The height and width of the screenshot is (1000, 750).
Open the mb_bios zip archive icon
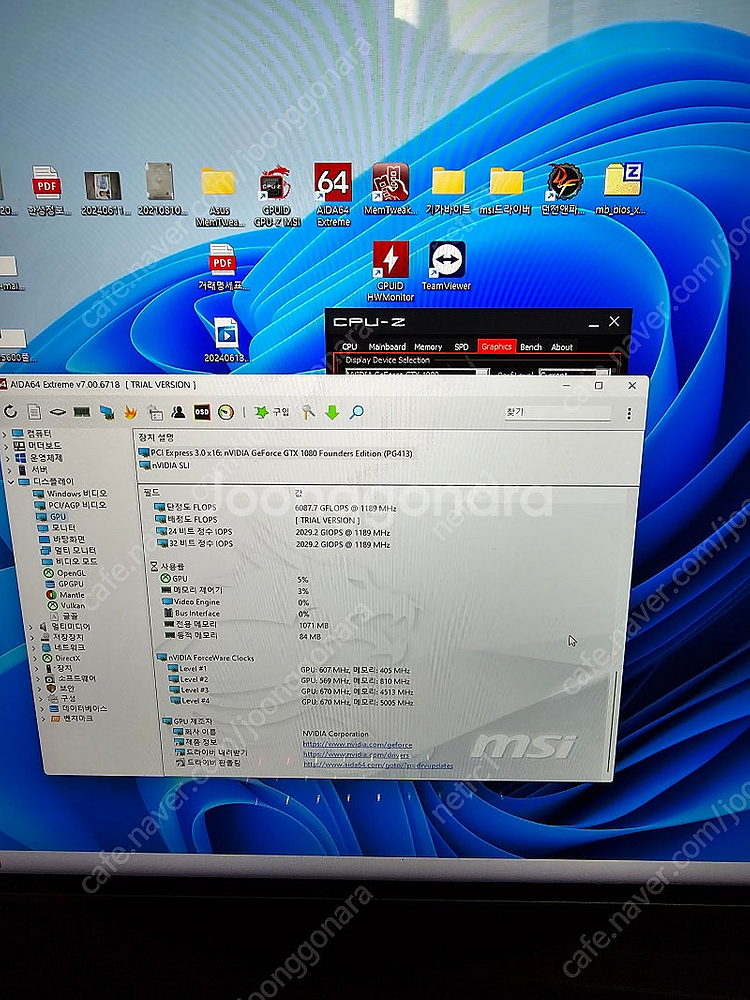pyautogui.click(x=622, y=189)
